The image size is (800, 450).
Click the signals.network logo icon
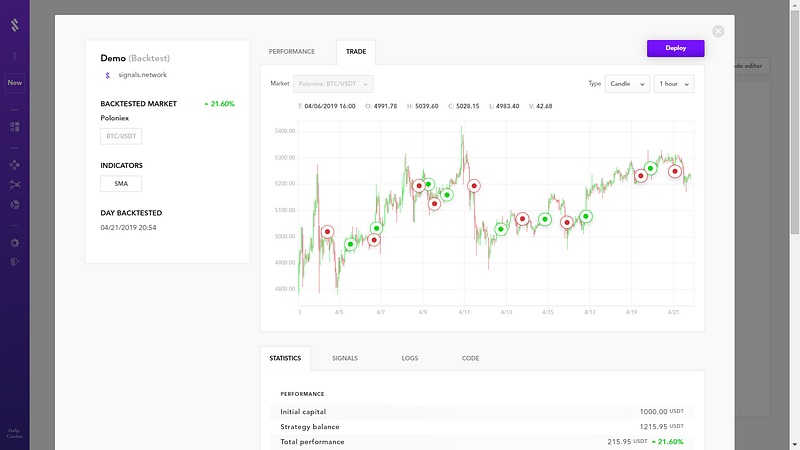click(x=107, y=75)
